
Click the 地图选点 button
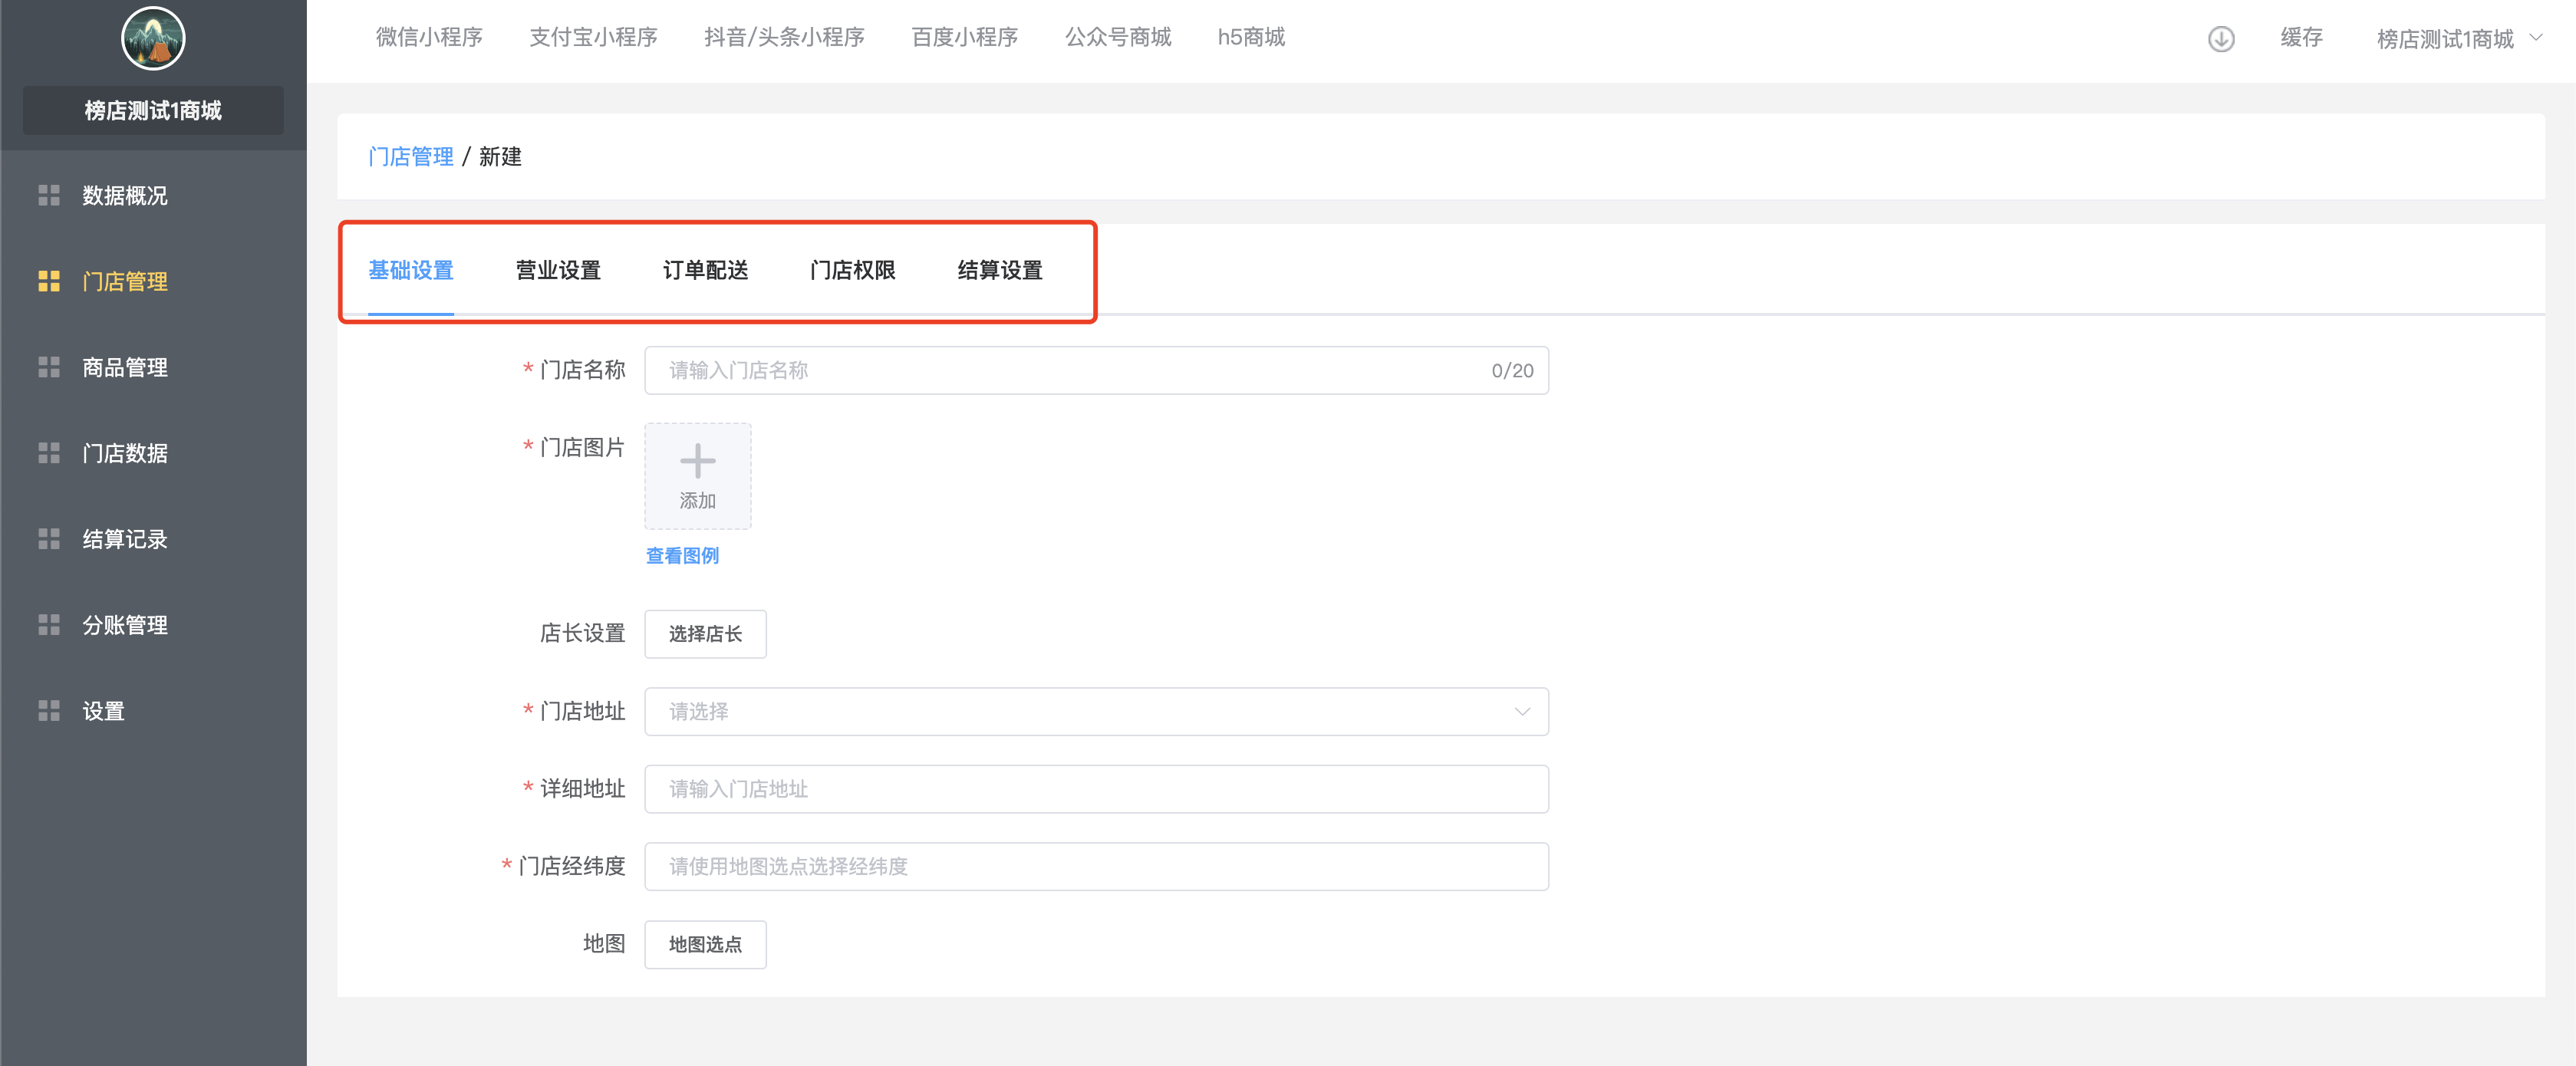(705, 944)
